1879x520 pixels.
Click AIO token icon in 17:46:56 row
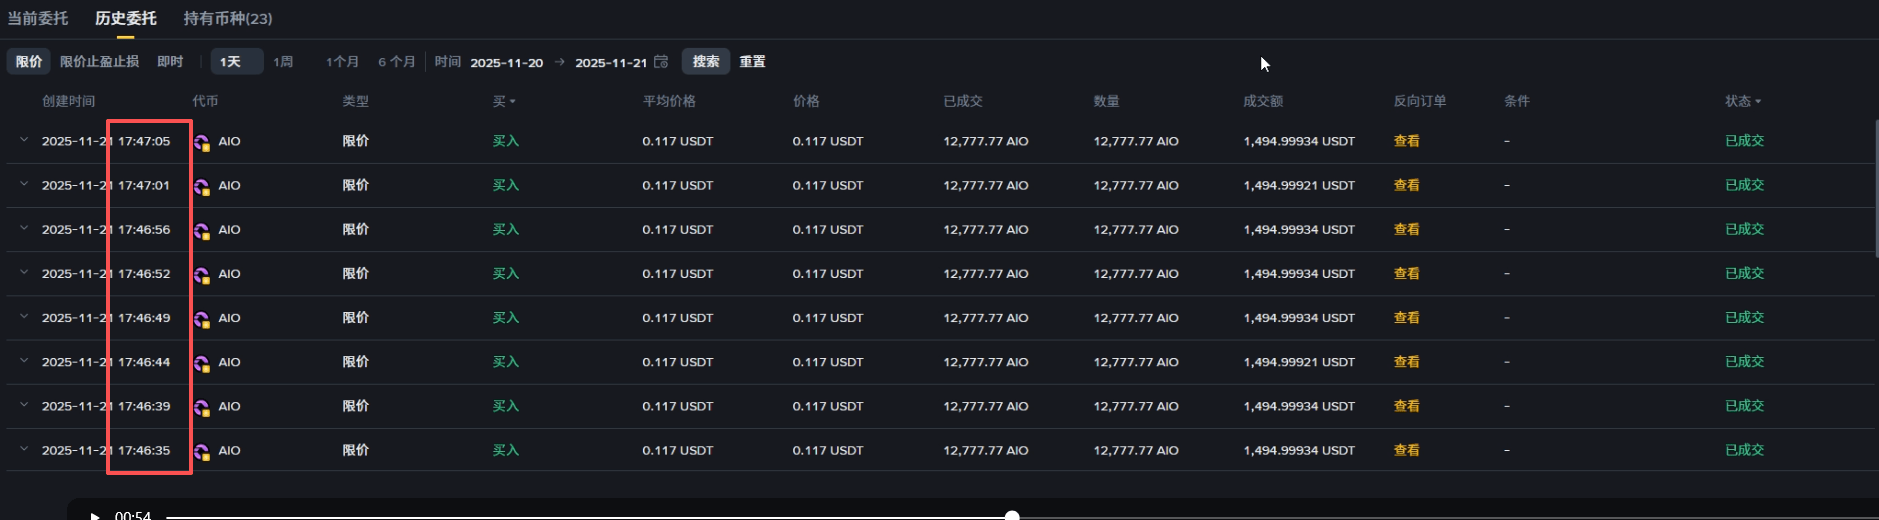(202, 231)
